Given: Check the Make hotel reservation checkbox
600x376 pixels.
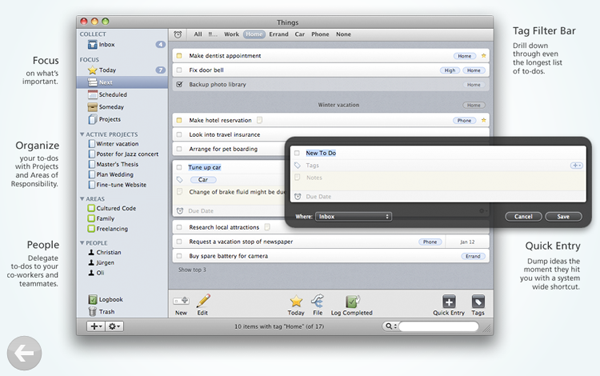Looking at the screenshot, I should [179, 120].
